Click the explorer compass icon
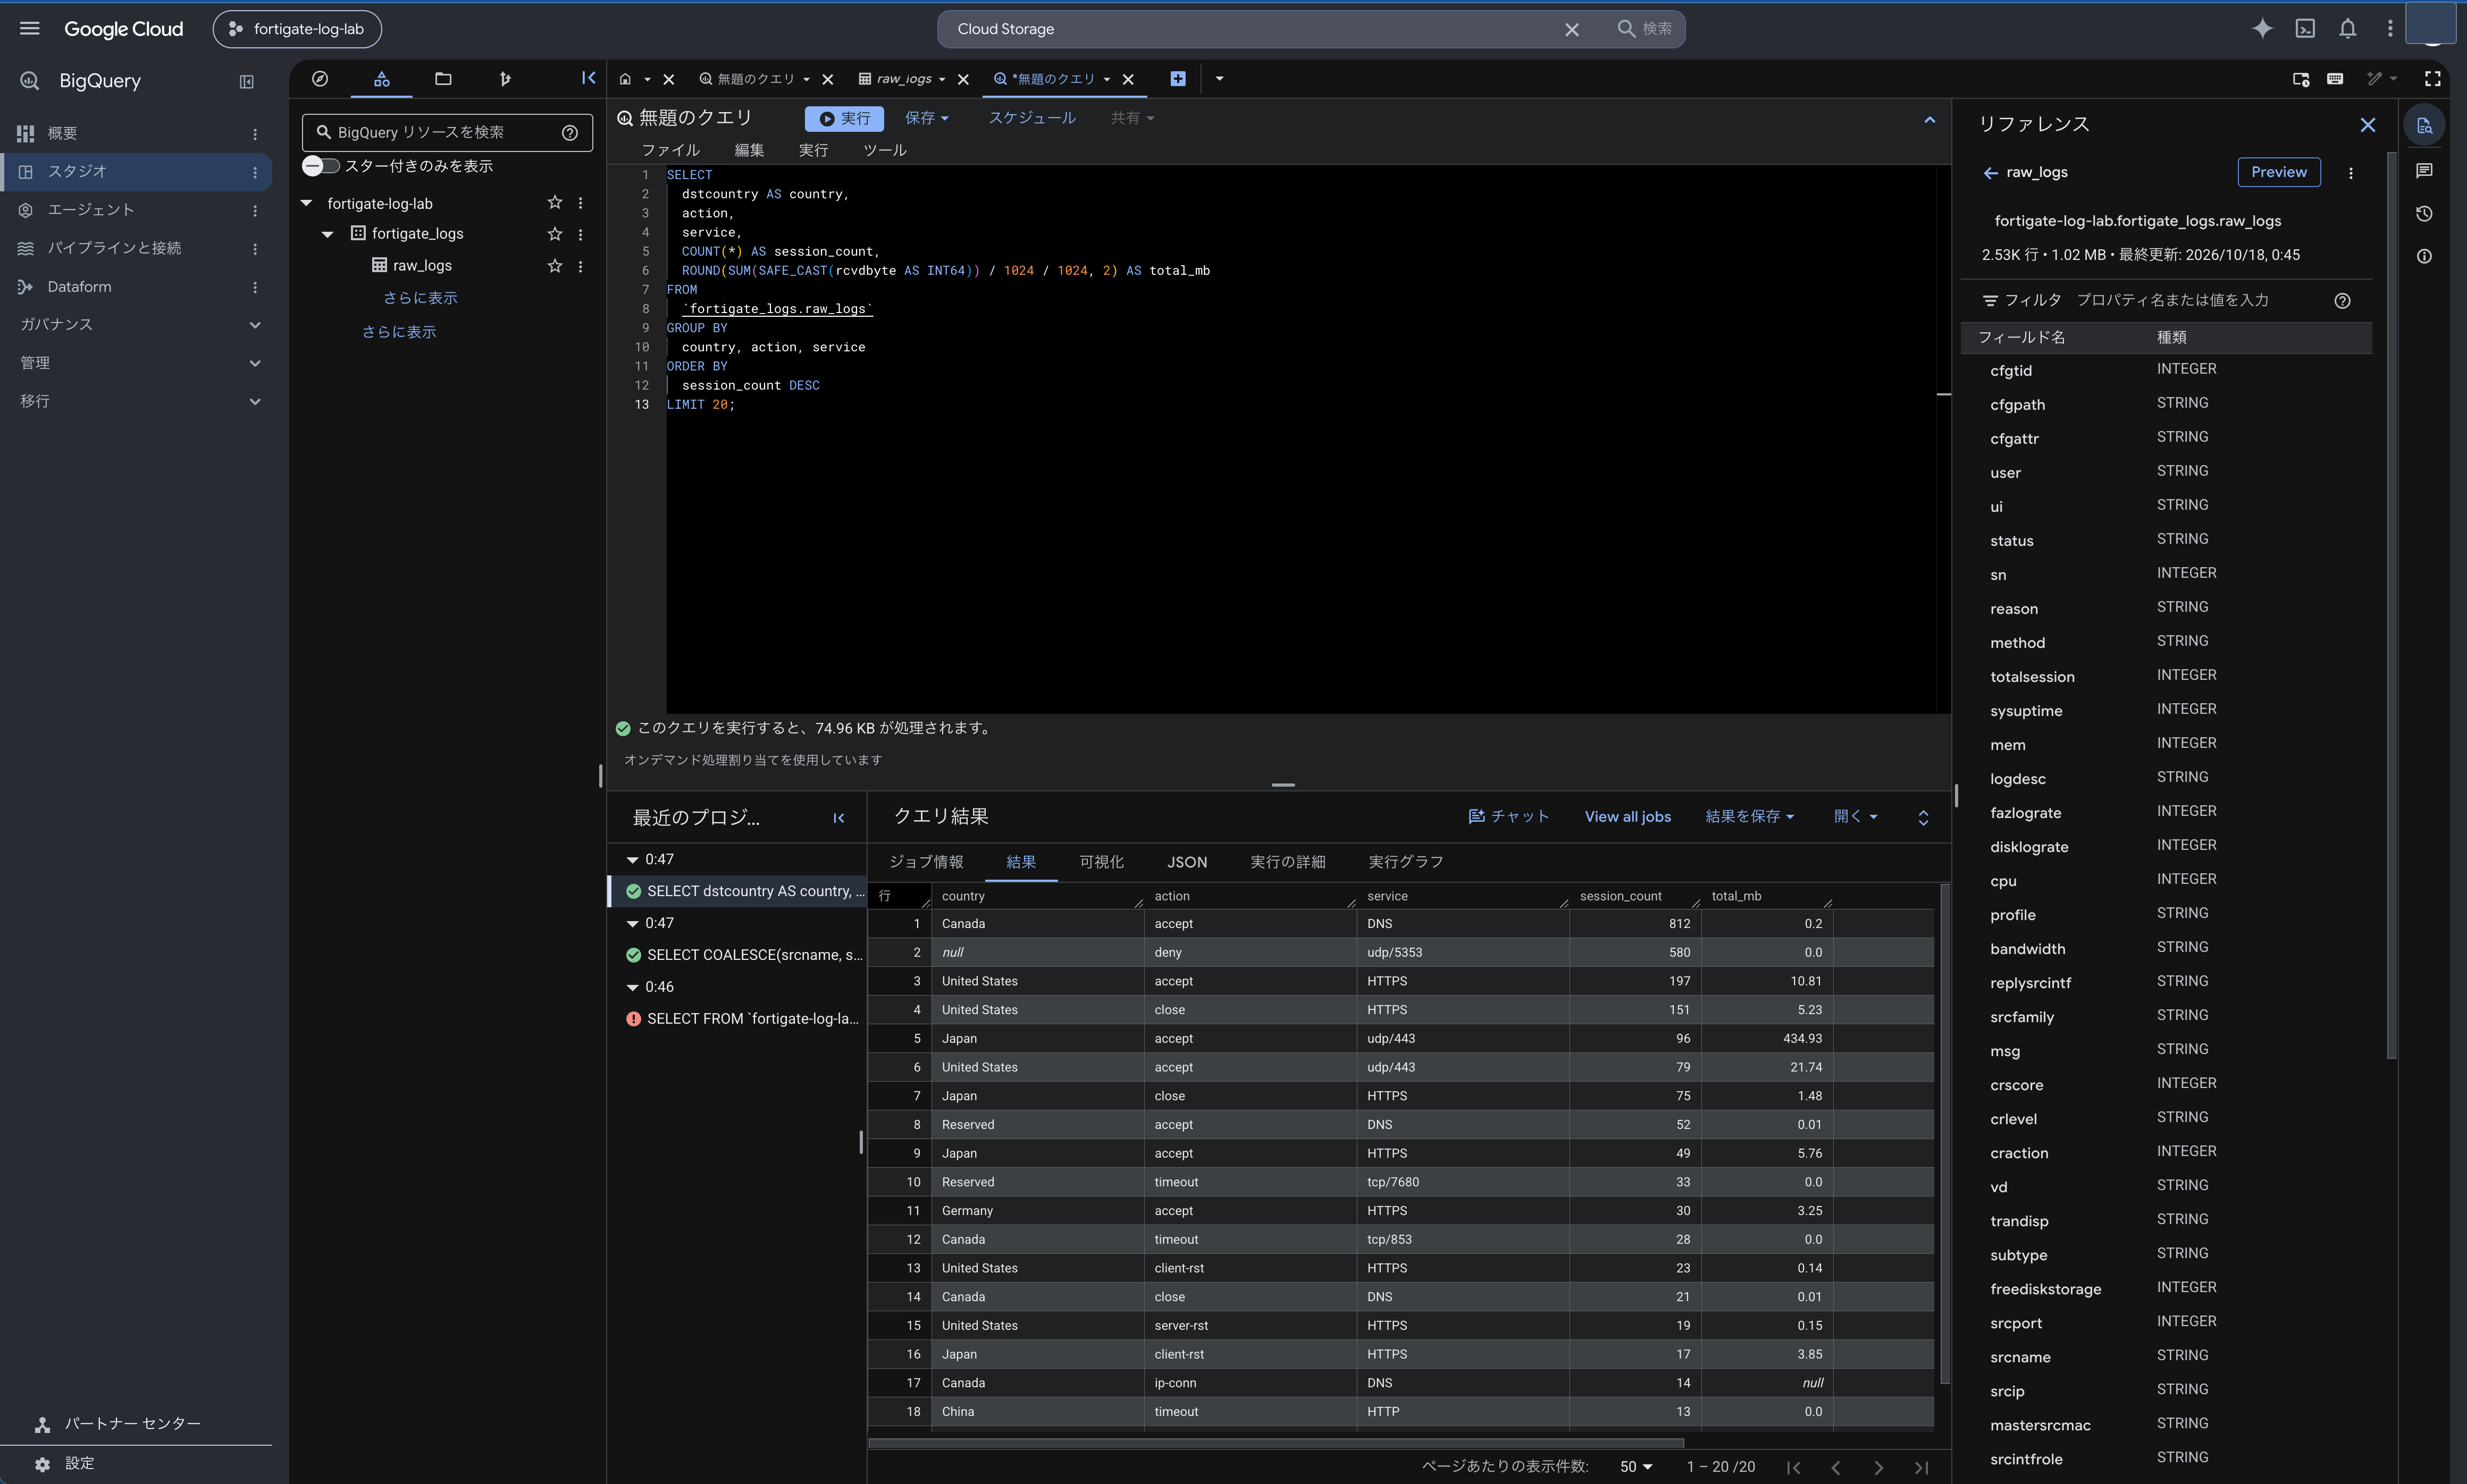This screenshot has height=1484, width=2467. 320,79
